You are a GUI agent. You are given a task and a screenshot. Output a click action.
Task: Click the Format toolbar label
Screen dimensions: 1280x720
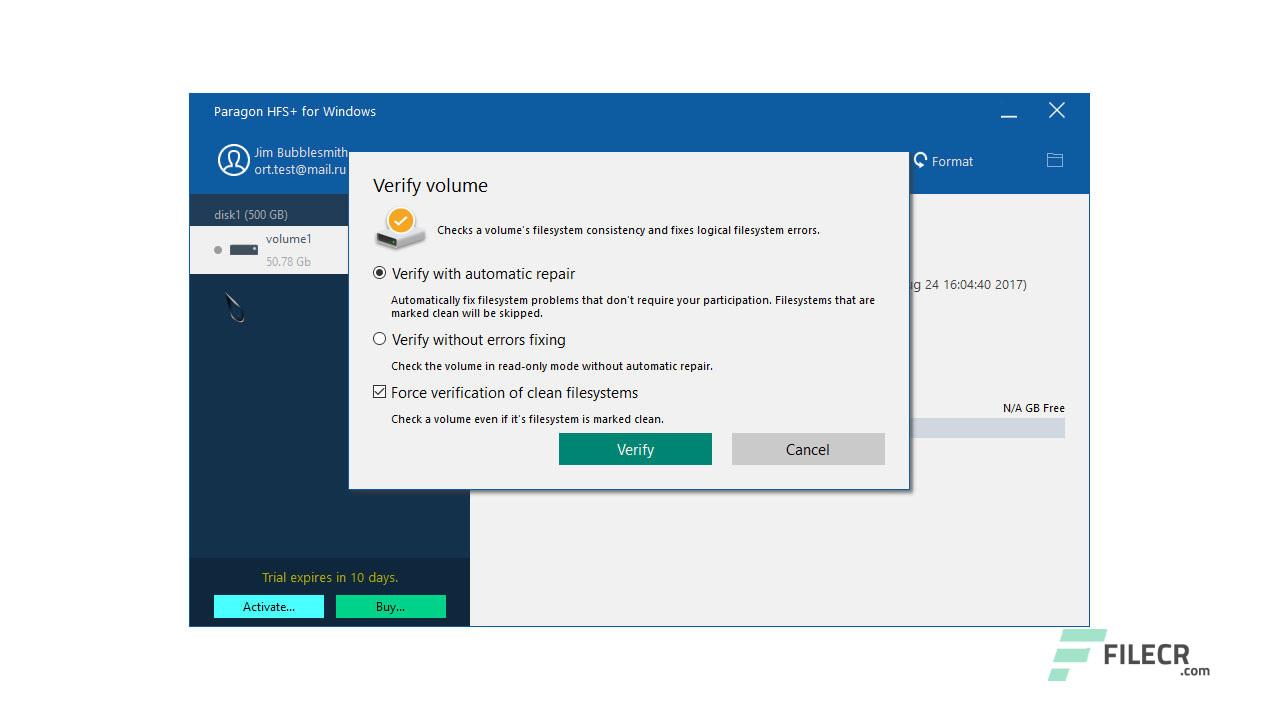point(952,161)
